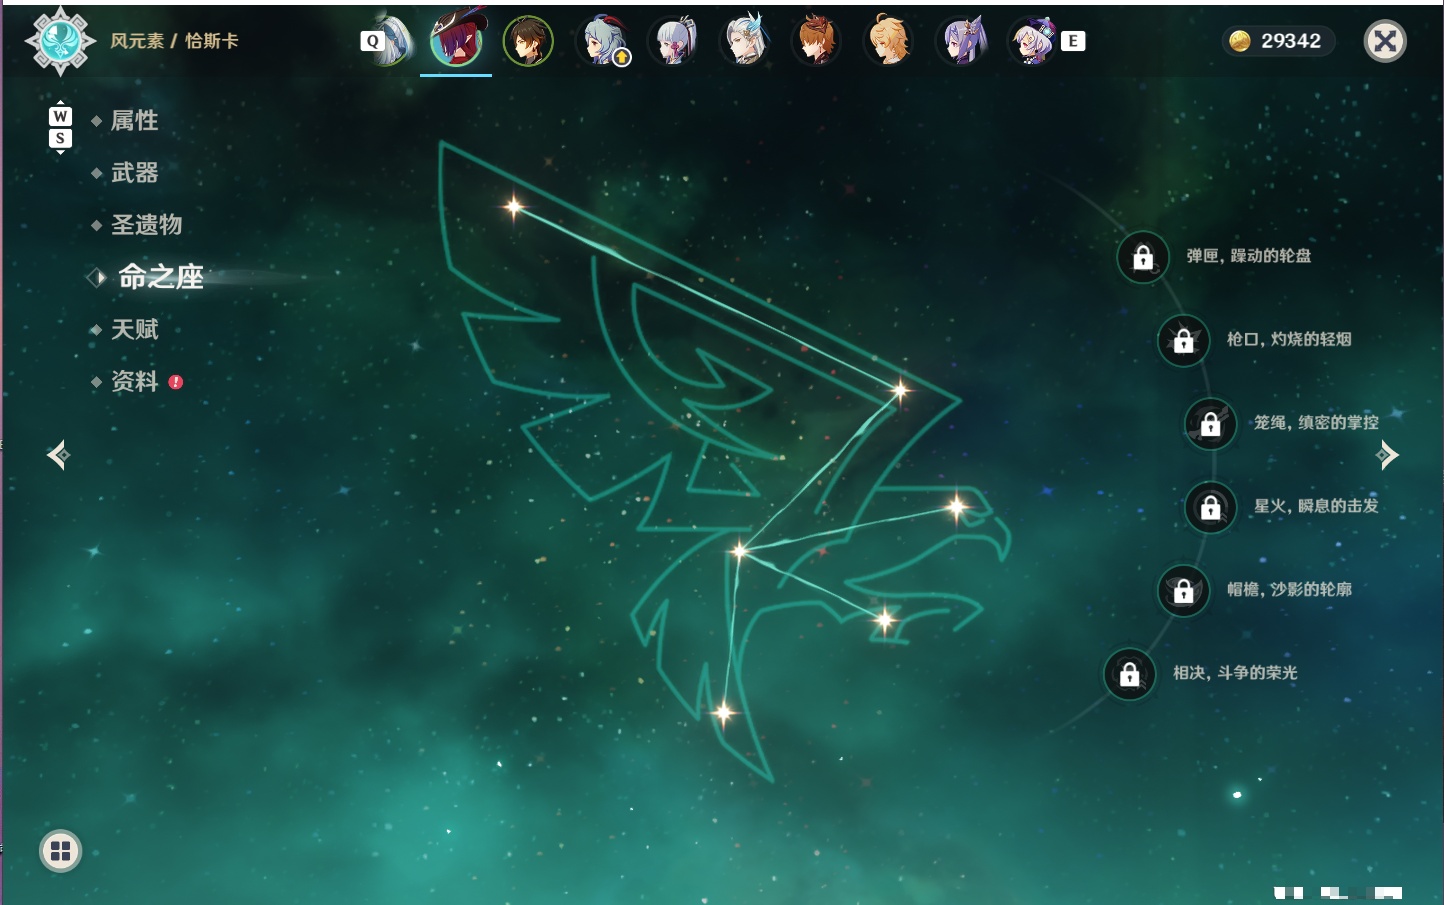1444x905 pixels.
Task: Open the 资料 profile tab
Action: click(x=134, y=381)
